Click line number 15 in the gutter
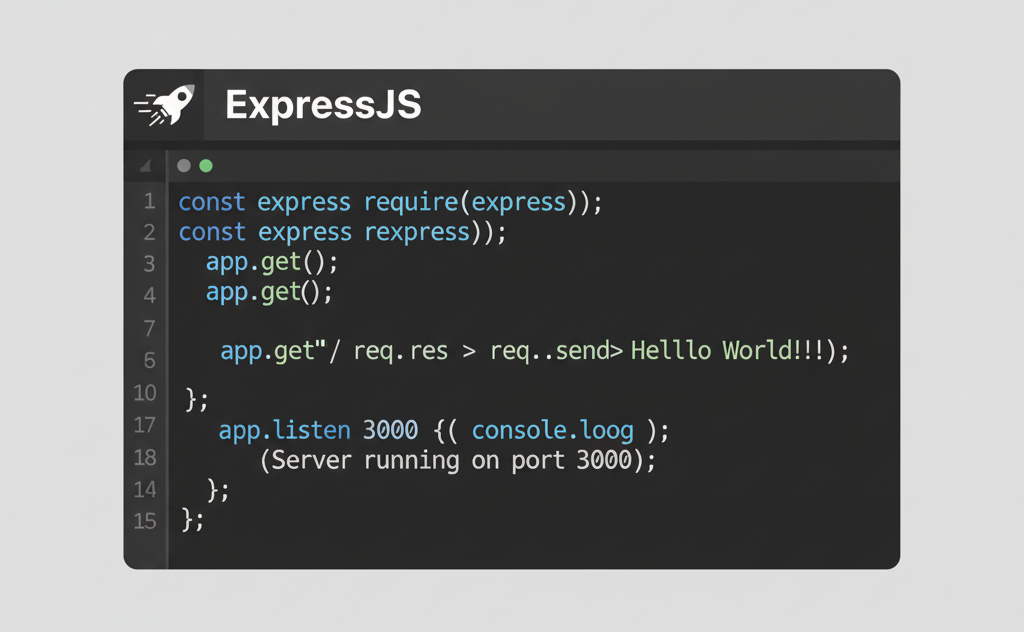This screenshot has height=632, width=1024. pos(145,521)
